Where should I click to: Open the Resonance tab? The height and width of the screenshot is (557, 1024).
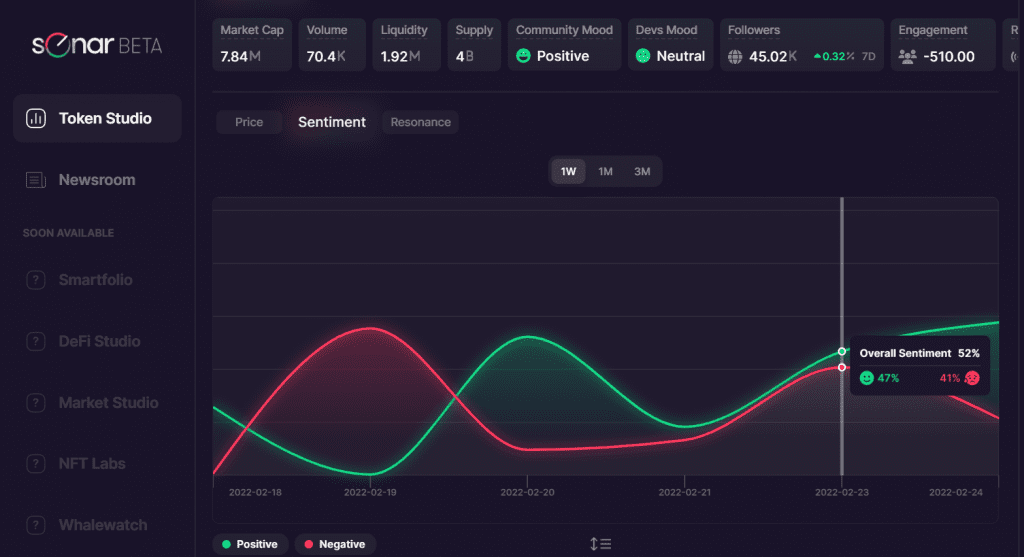pos(420,122)
